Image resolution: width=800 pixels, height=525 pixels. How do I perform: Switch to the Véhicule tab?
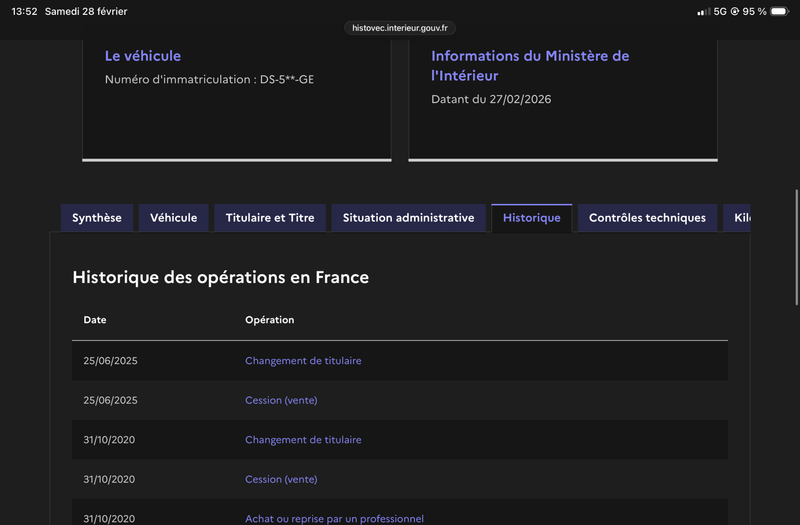(x=174, y=218)
